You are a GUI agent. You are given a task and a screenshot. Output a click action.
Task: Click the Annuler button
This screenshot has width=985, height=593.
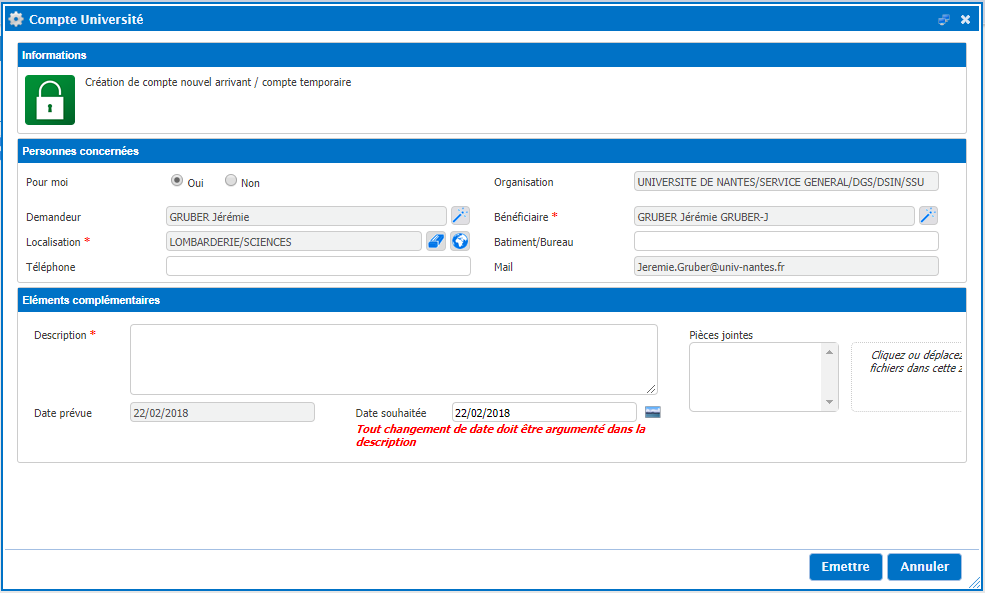pos(924,567)
